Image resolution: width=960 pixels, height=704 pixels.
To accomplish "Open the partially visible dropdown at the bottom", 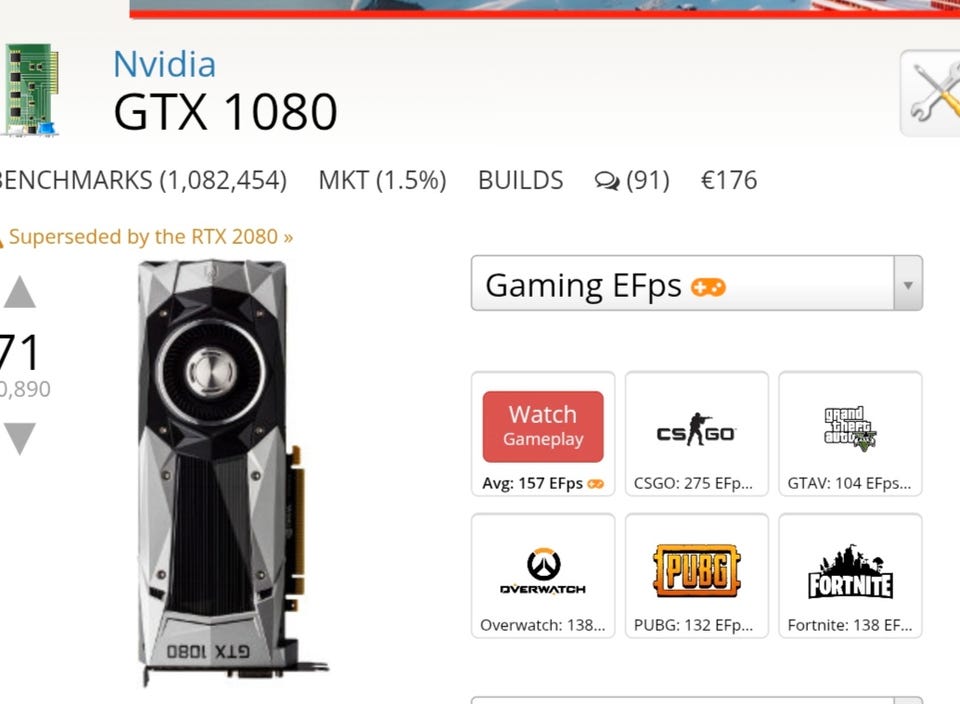I will coord(697,700).
